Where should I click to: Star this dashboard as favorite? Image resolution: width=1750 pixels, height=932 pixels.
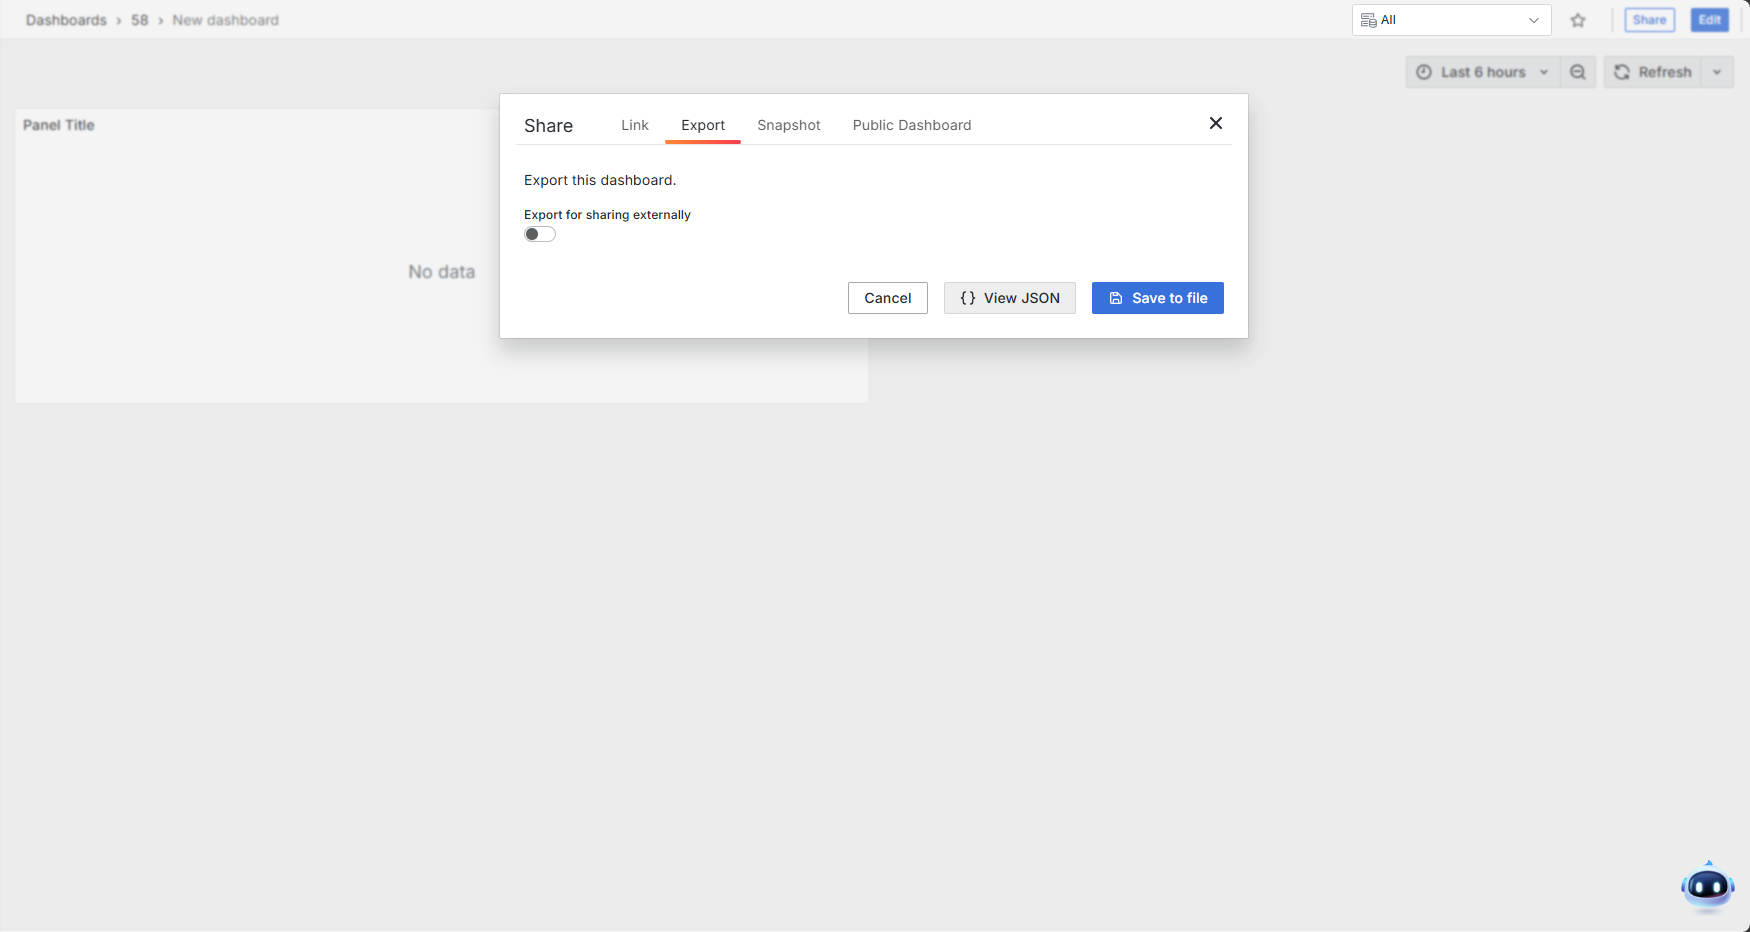pyautogui.click(x=1578, y=20)
